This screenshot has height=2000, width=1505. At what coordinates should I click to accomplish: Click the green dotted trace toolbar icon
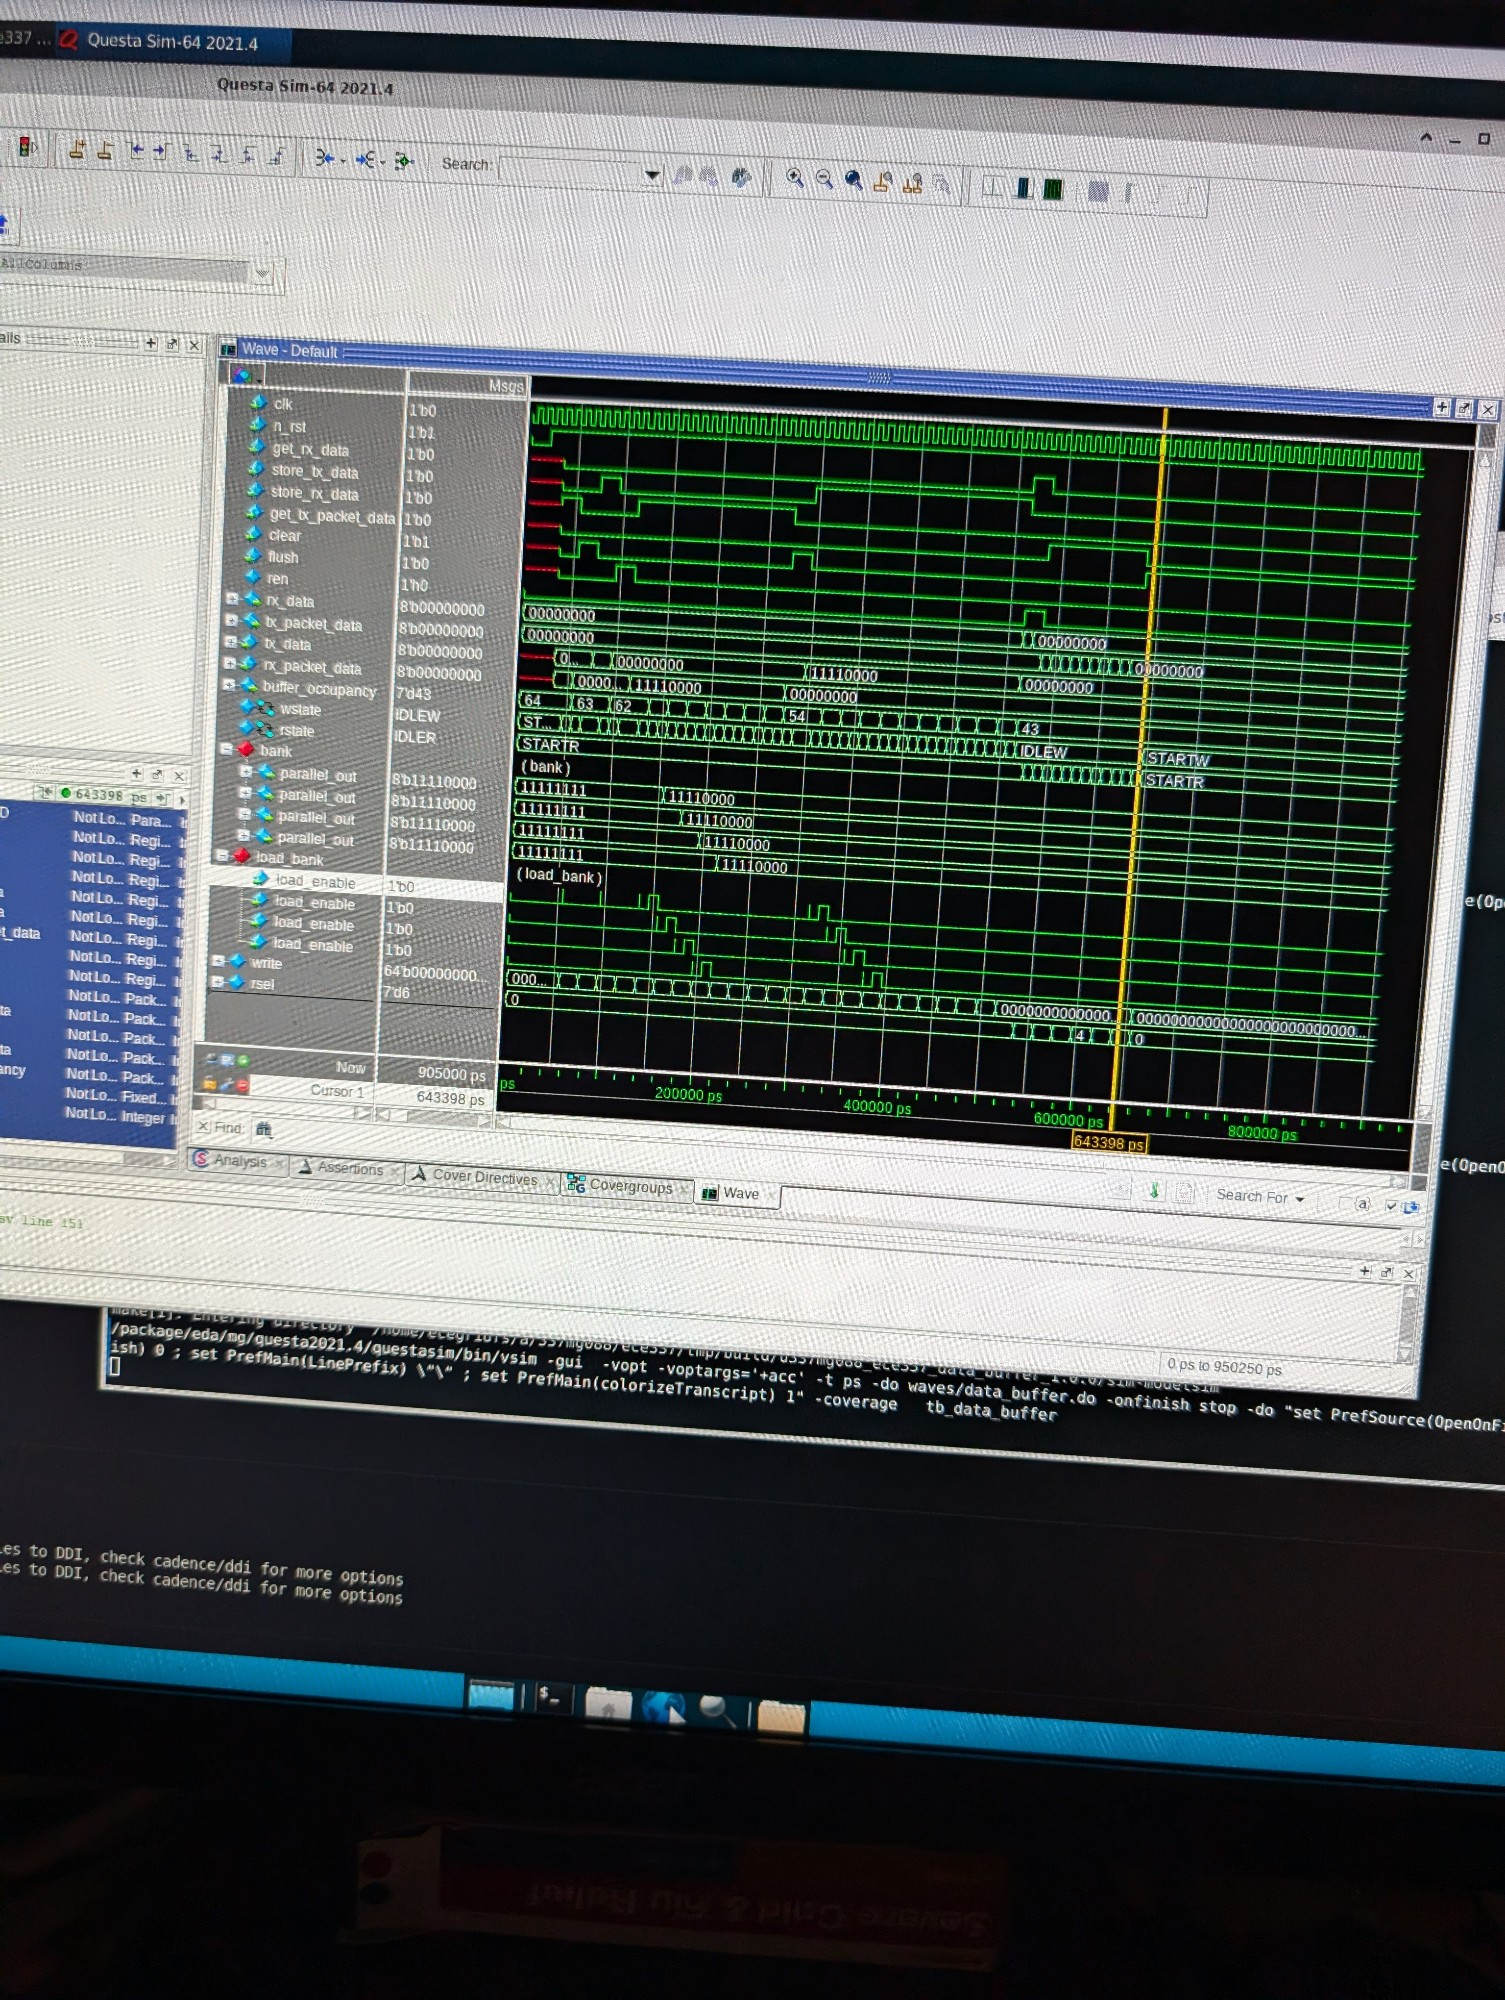[403, 160]
